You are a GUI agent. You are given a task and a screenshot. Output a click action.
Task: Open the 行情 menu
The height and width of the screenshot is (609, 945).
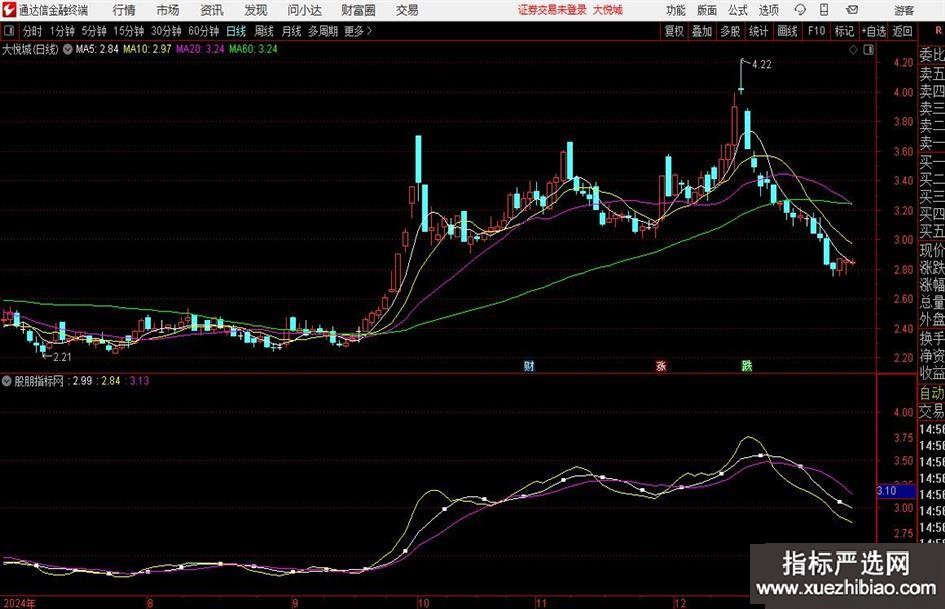point(124,10)
